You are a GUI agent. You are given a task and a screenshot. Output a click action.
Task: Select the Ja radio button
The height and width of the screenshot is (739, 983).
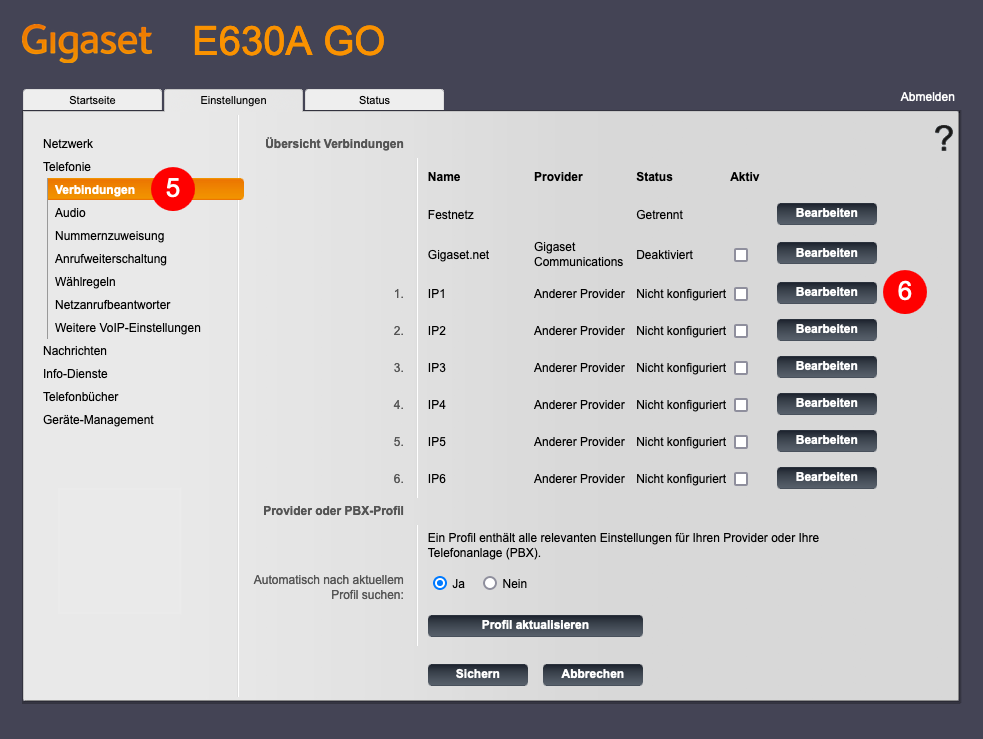coord(440,584)
